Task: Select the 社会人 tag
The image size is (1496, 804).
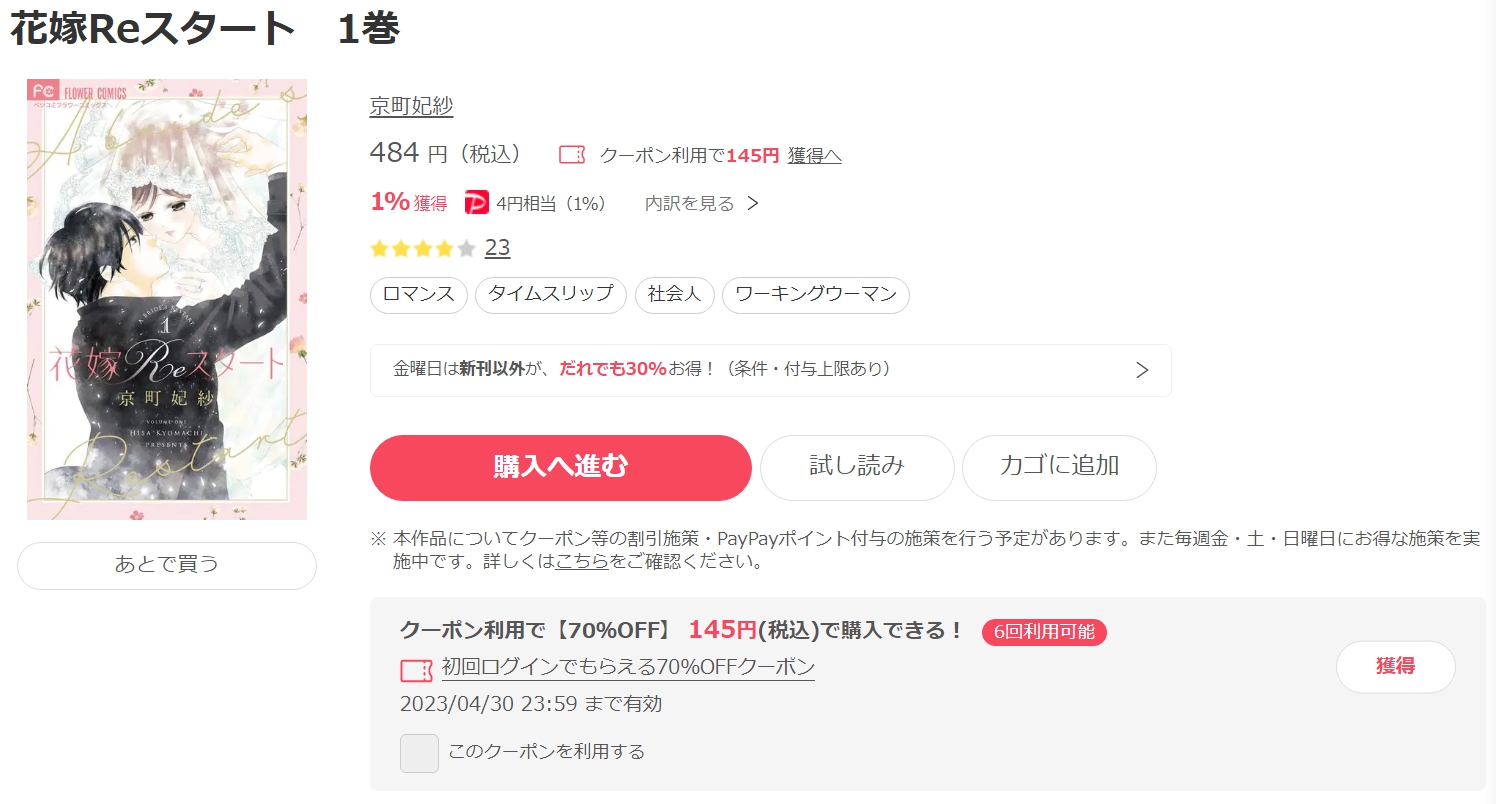Action: point(675,295)
